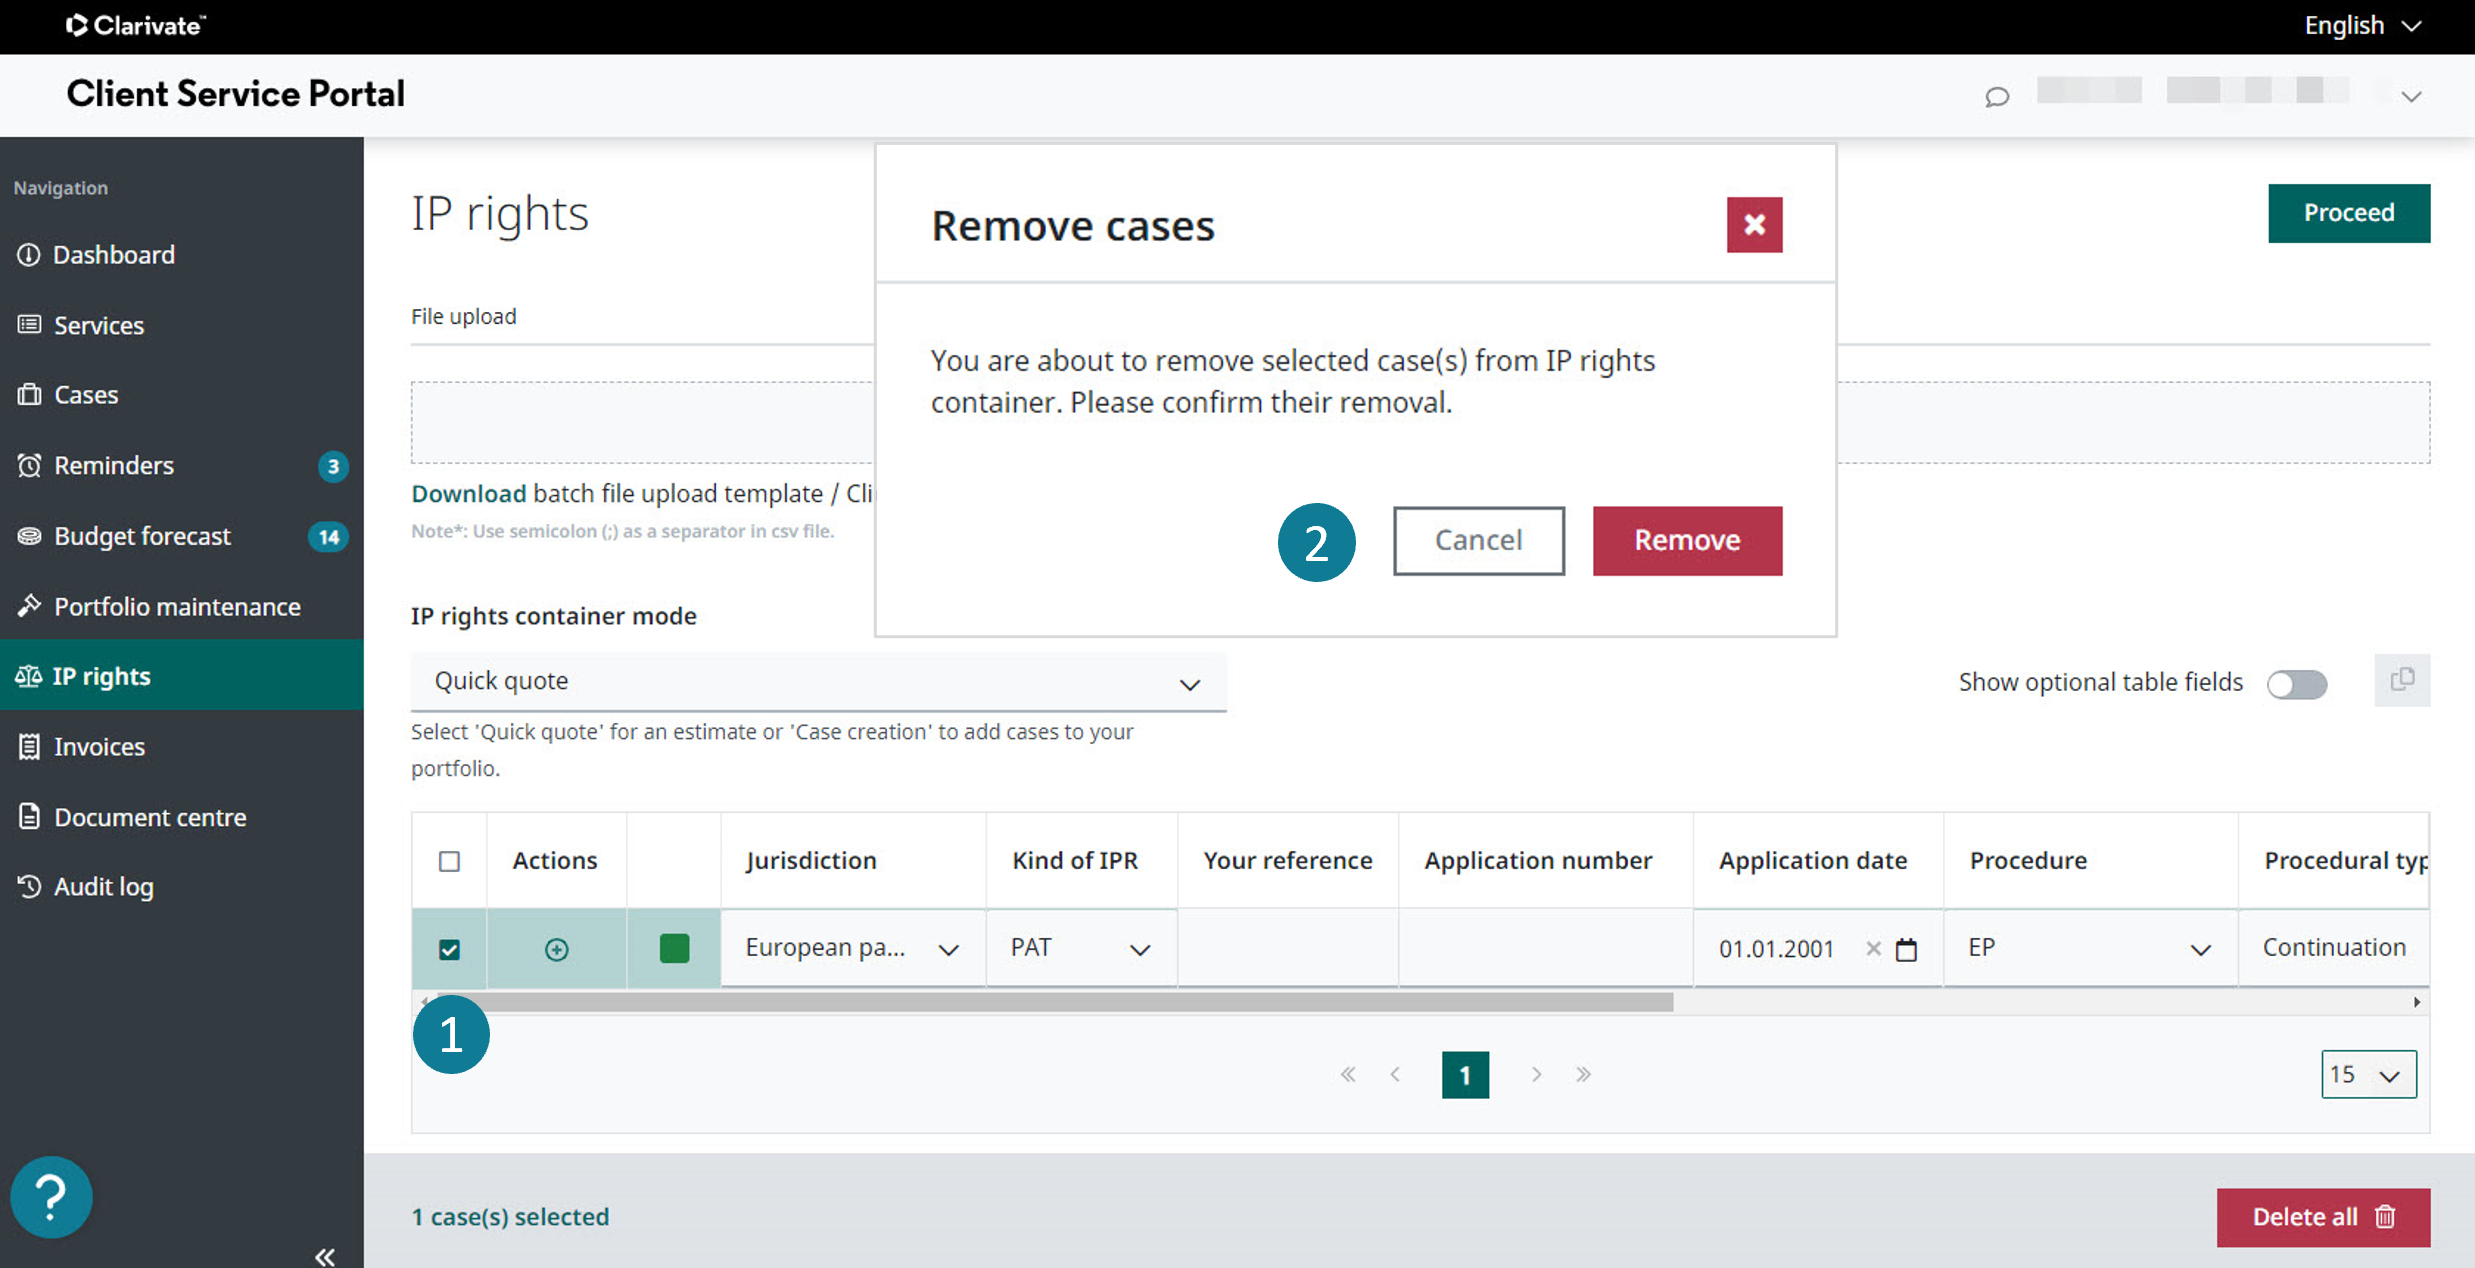
Task: Click the 1 case(s) selected text
Action: point(510,1217)
